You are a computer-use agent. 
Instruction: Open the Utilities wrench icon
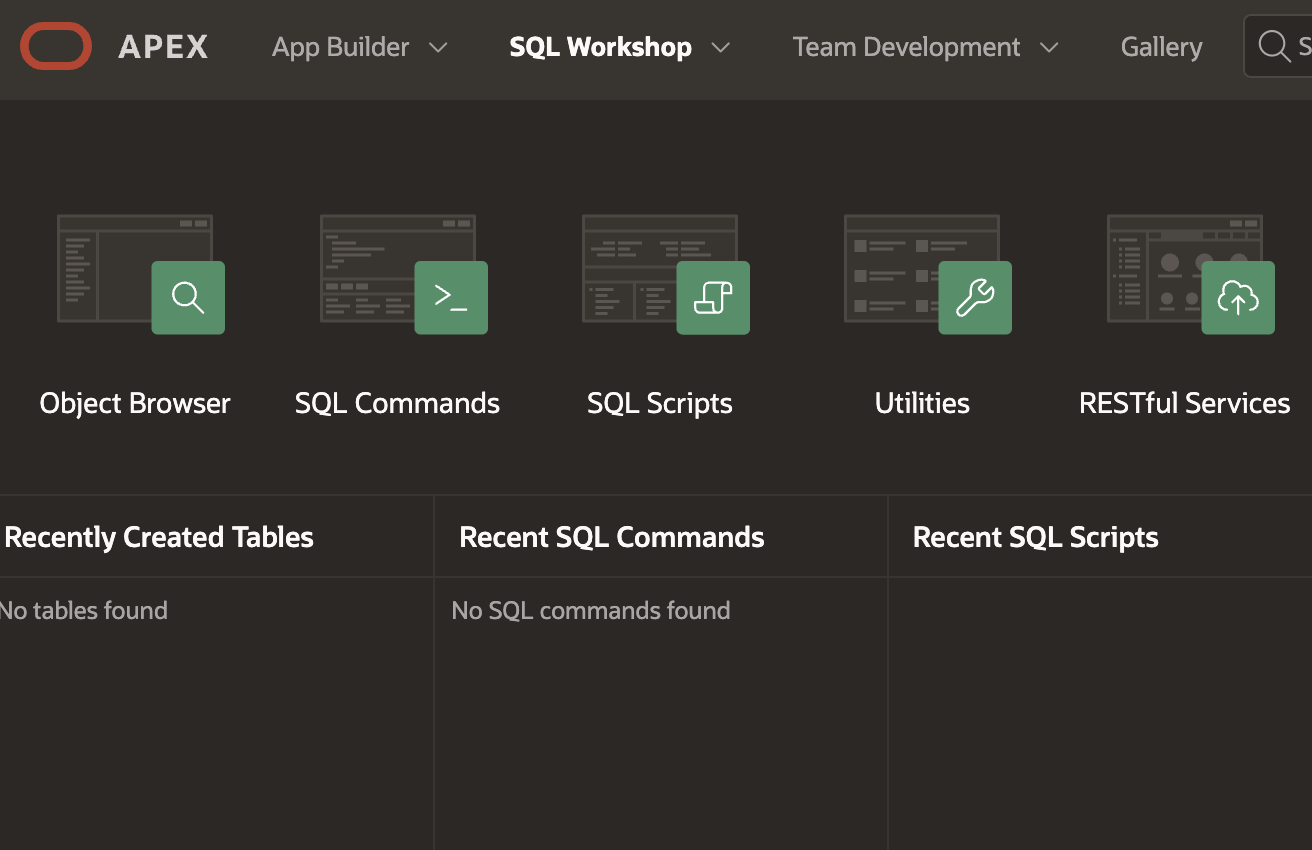975,298
